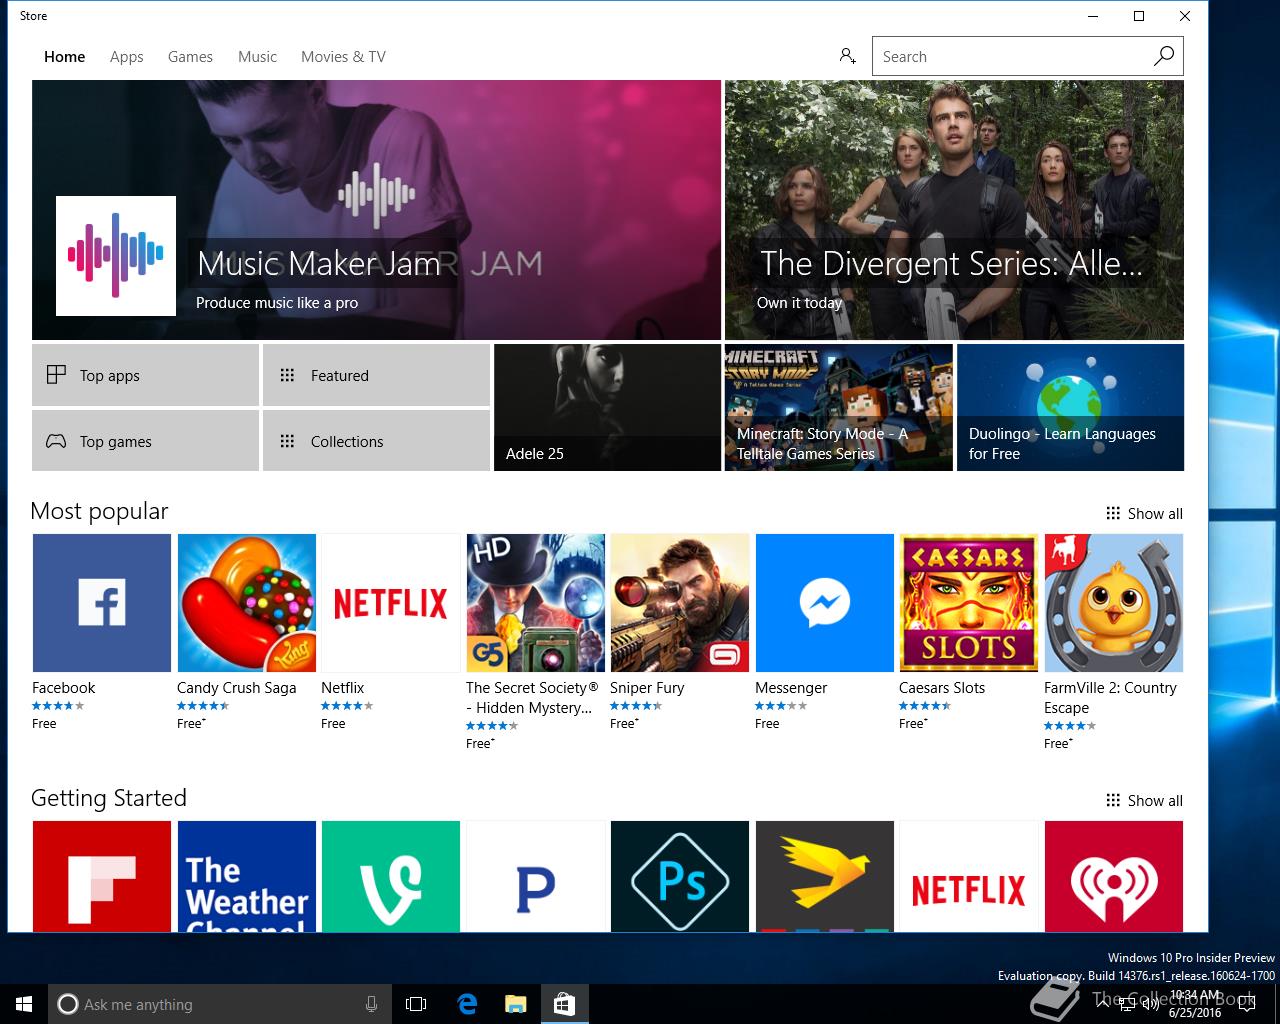Open the Music Maker Jam app icon
The width and height of the screenshot is (1280, 1024).
coord(116,256)
